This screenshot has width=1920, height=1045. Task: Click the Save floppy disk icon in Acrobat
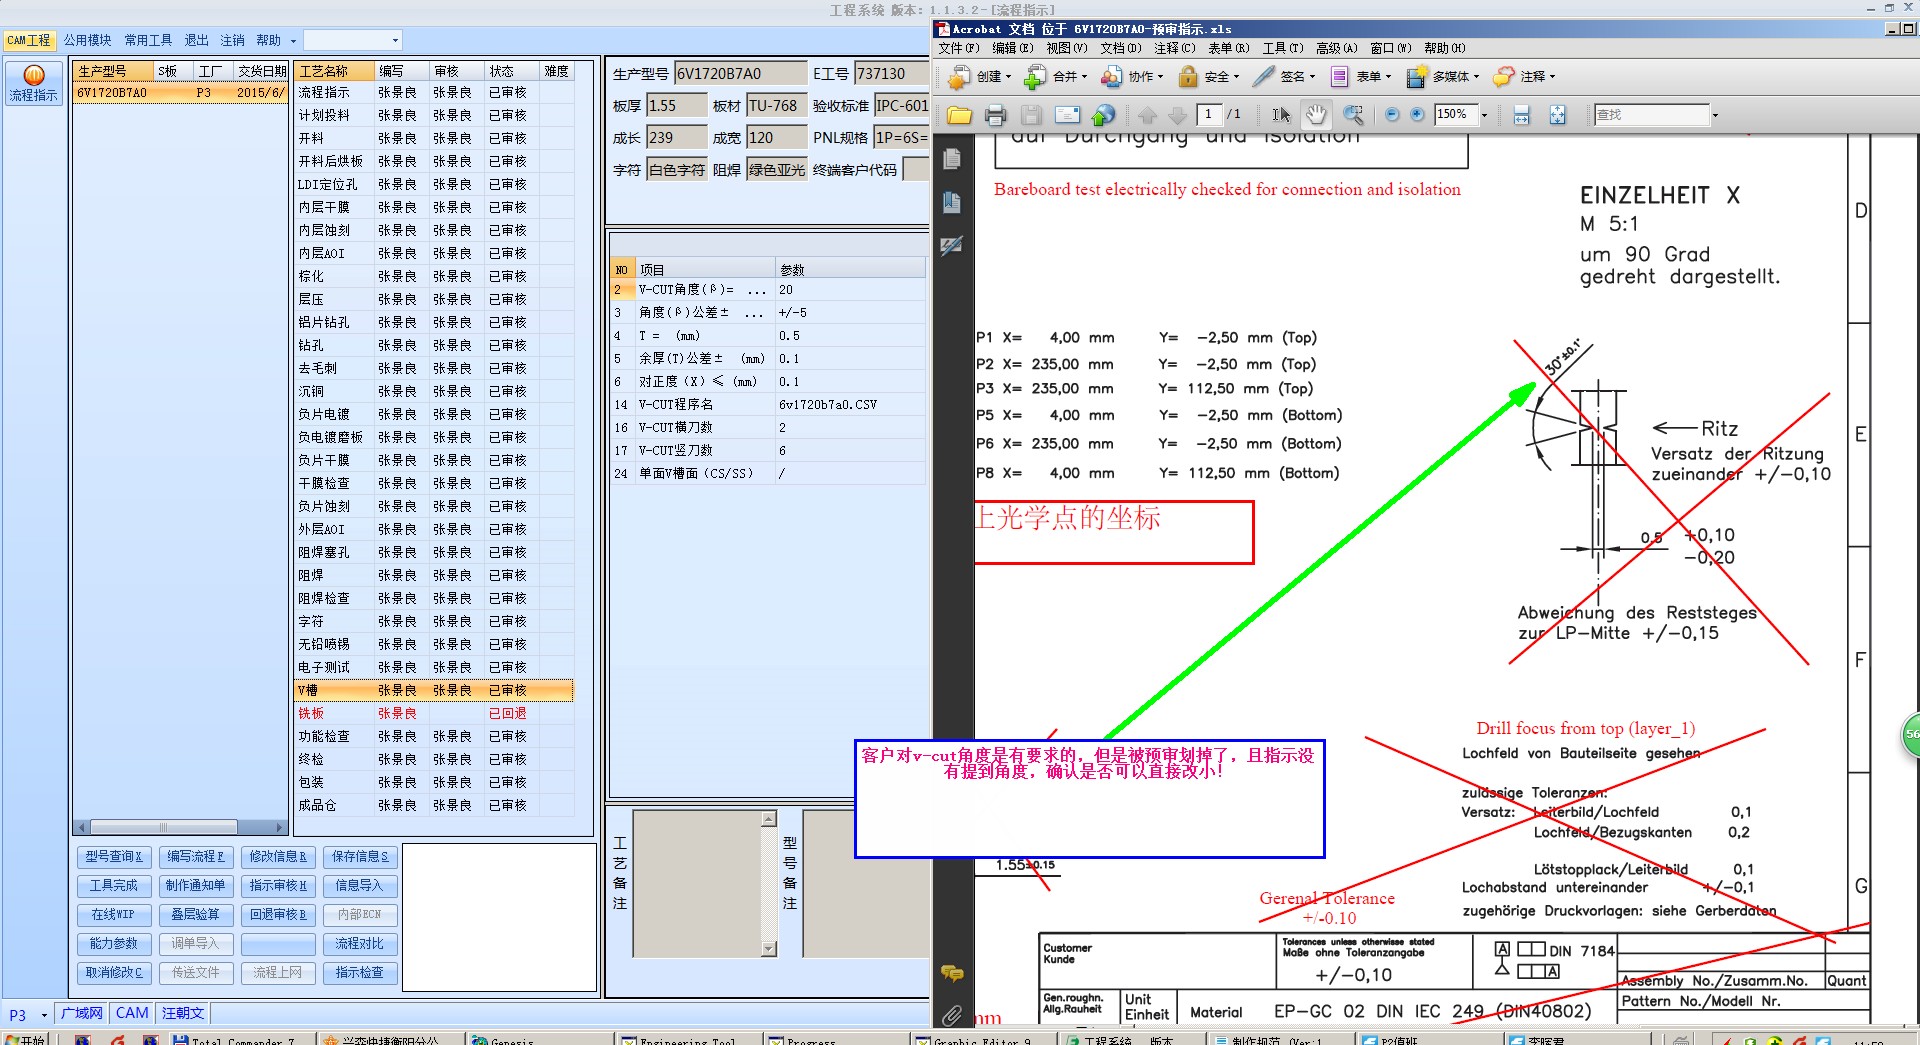[1031, 115]
